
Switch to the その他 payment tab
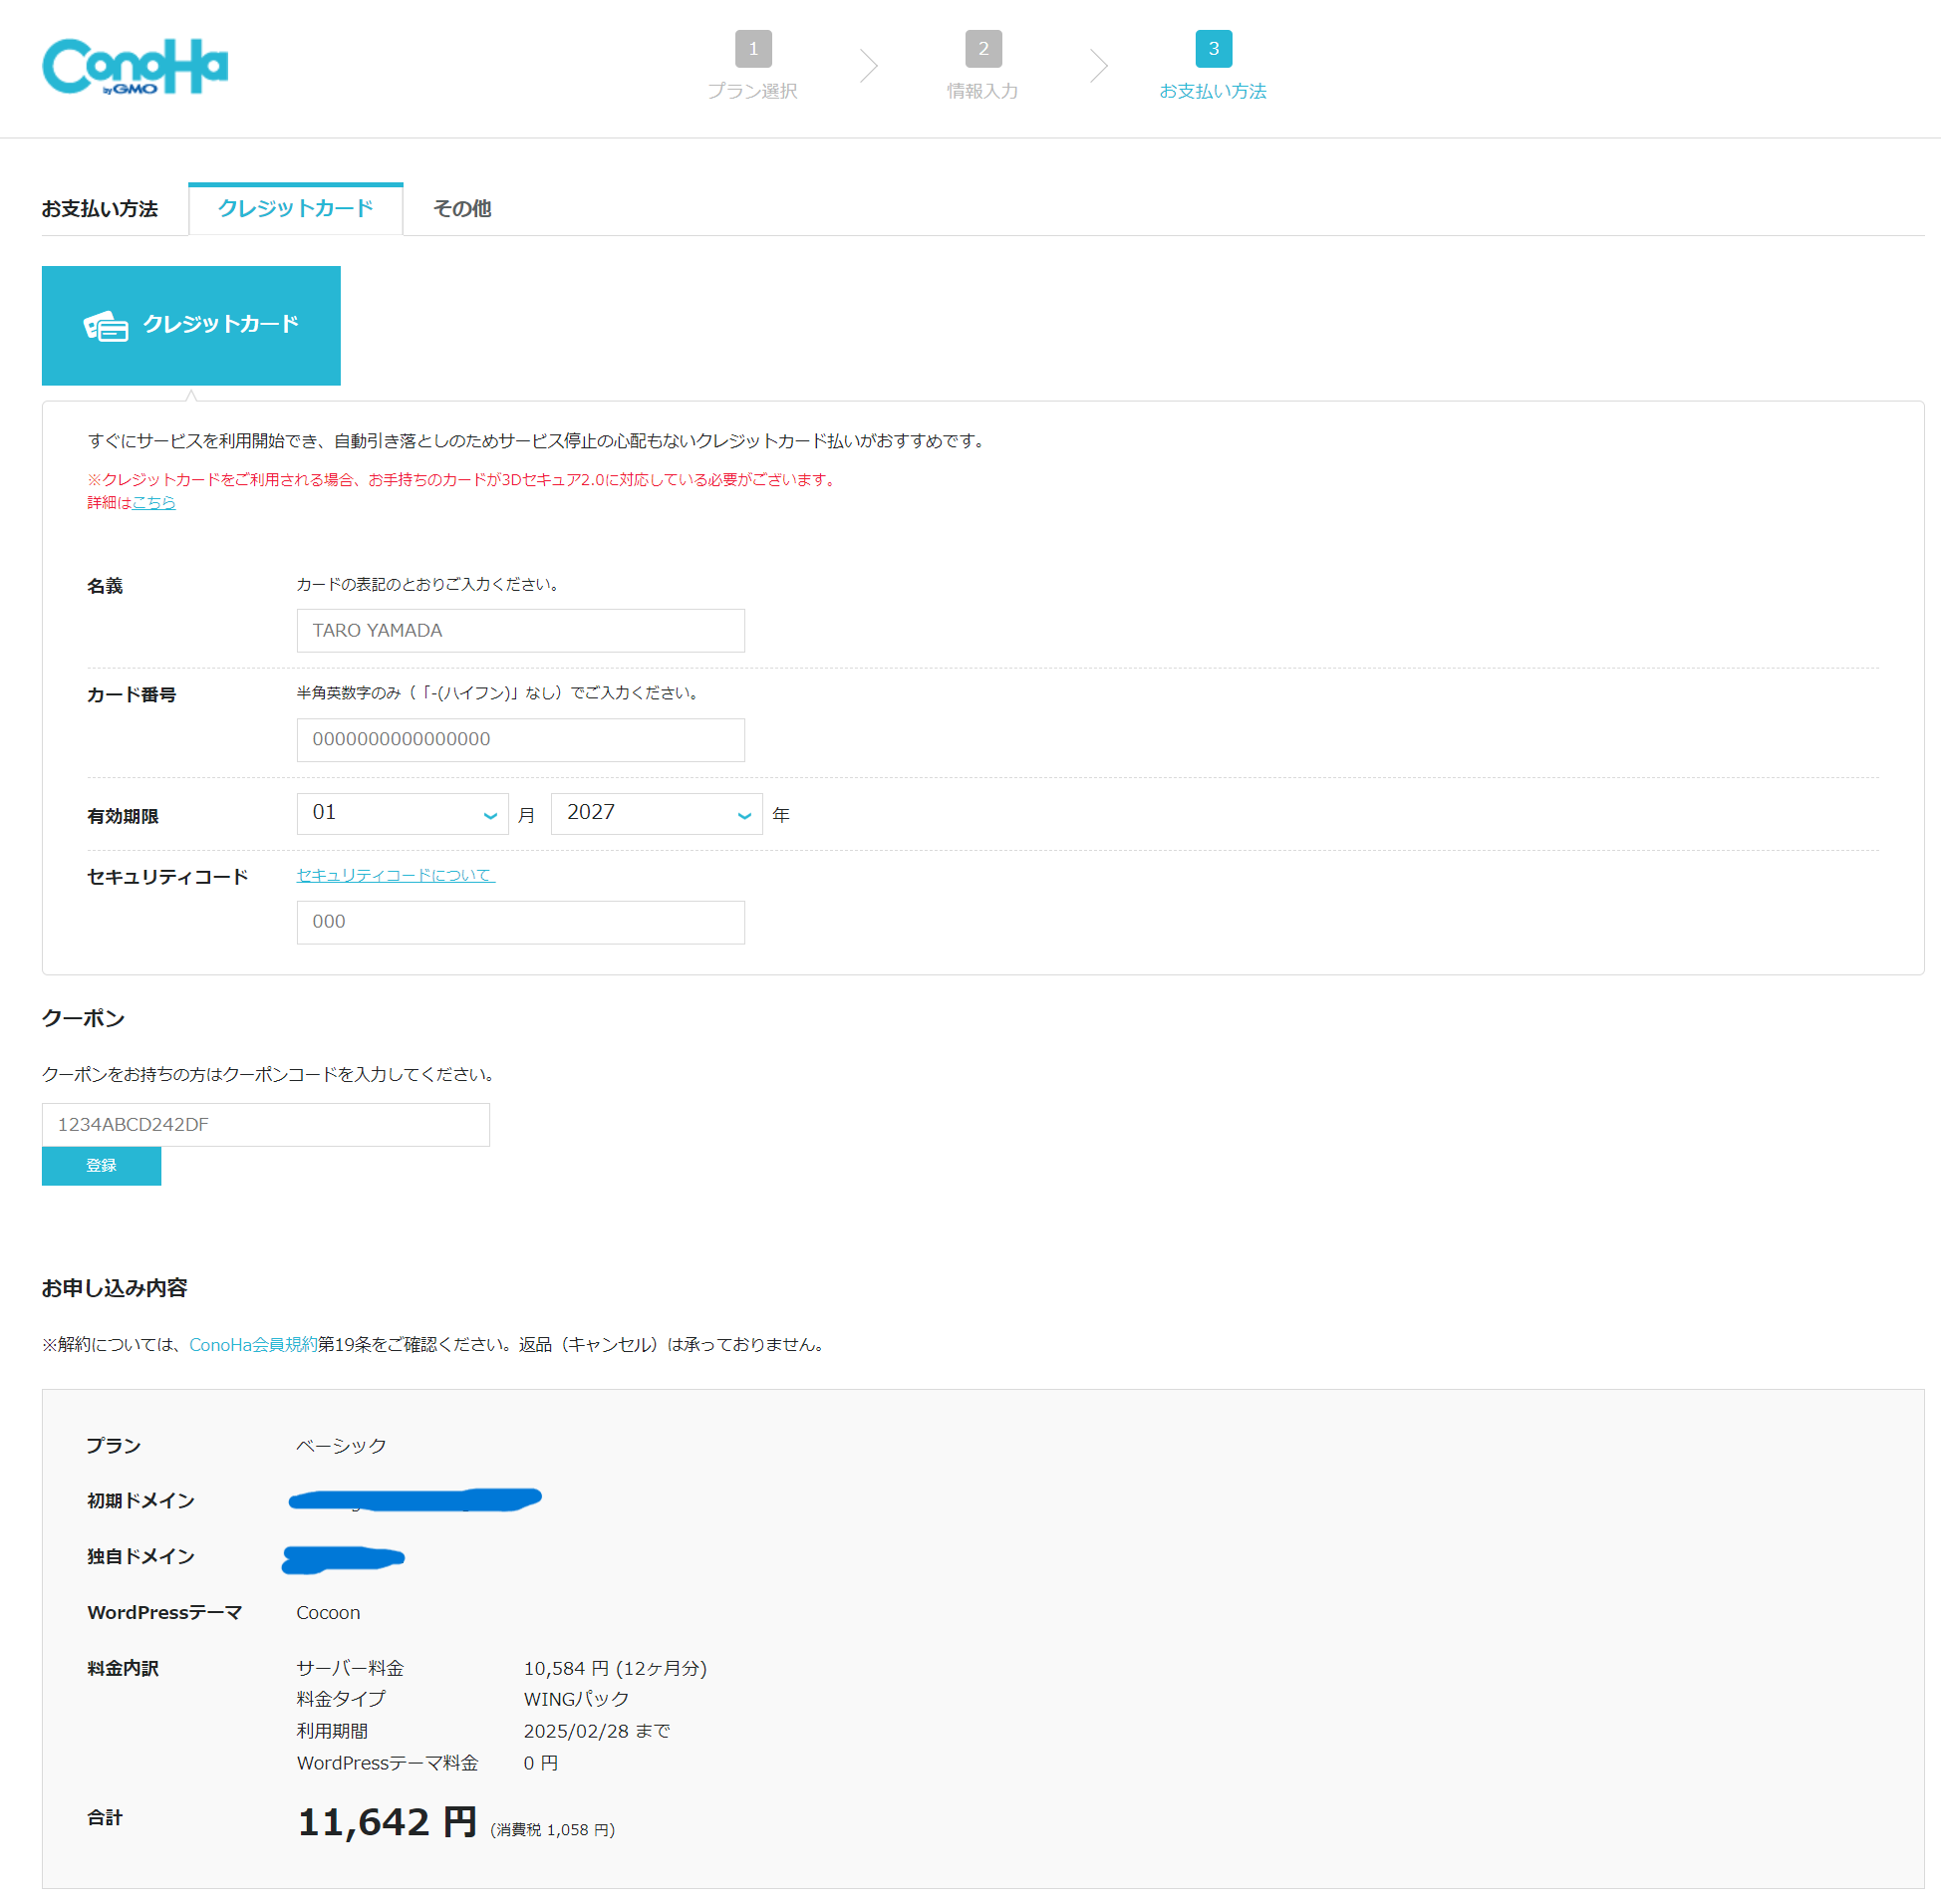click(x=457, y=207)
